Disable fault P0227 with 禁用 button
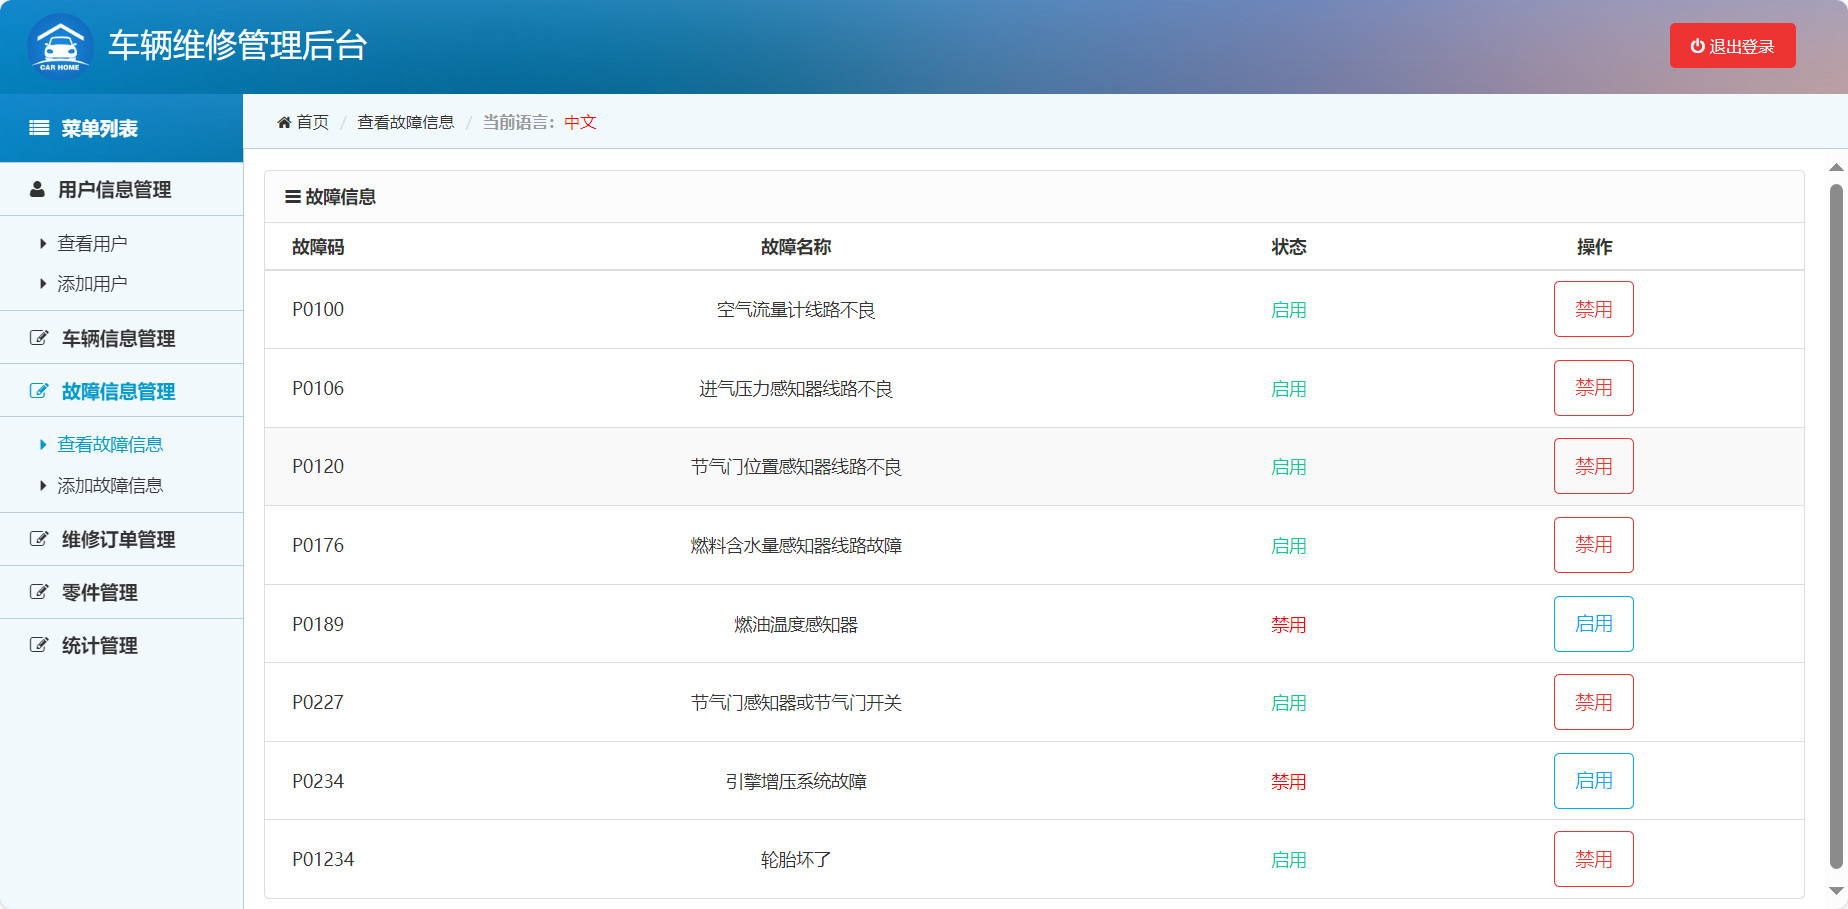This screenshot has height=909, width=1848. click(1593, 702)
